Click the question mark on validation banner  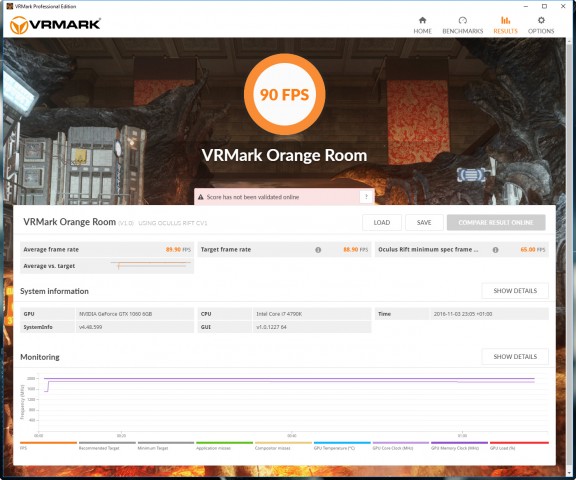click(x=366, y=197)
